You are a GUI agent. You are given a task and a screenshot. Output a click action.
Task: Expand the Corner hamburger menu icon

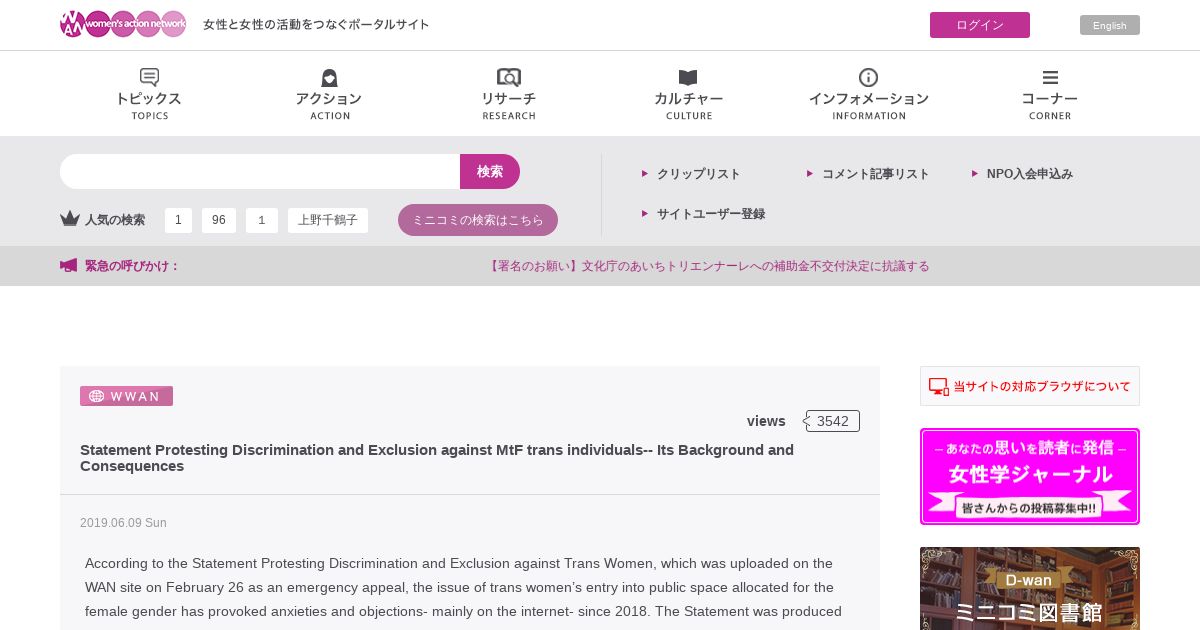[1050, 77]
